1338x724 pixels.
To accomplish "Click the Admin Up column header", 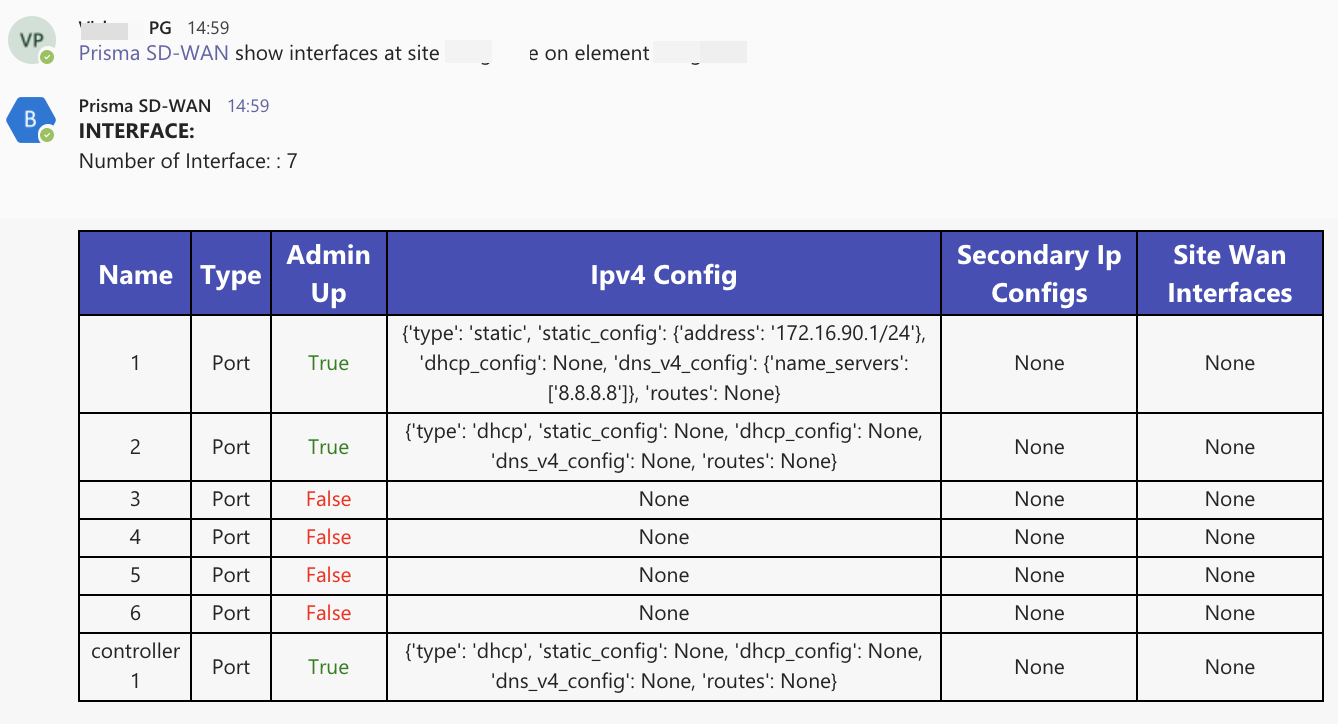I will point(328,274).
